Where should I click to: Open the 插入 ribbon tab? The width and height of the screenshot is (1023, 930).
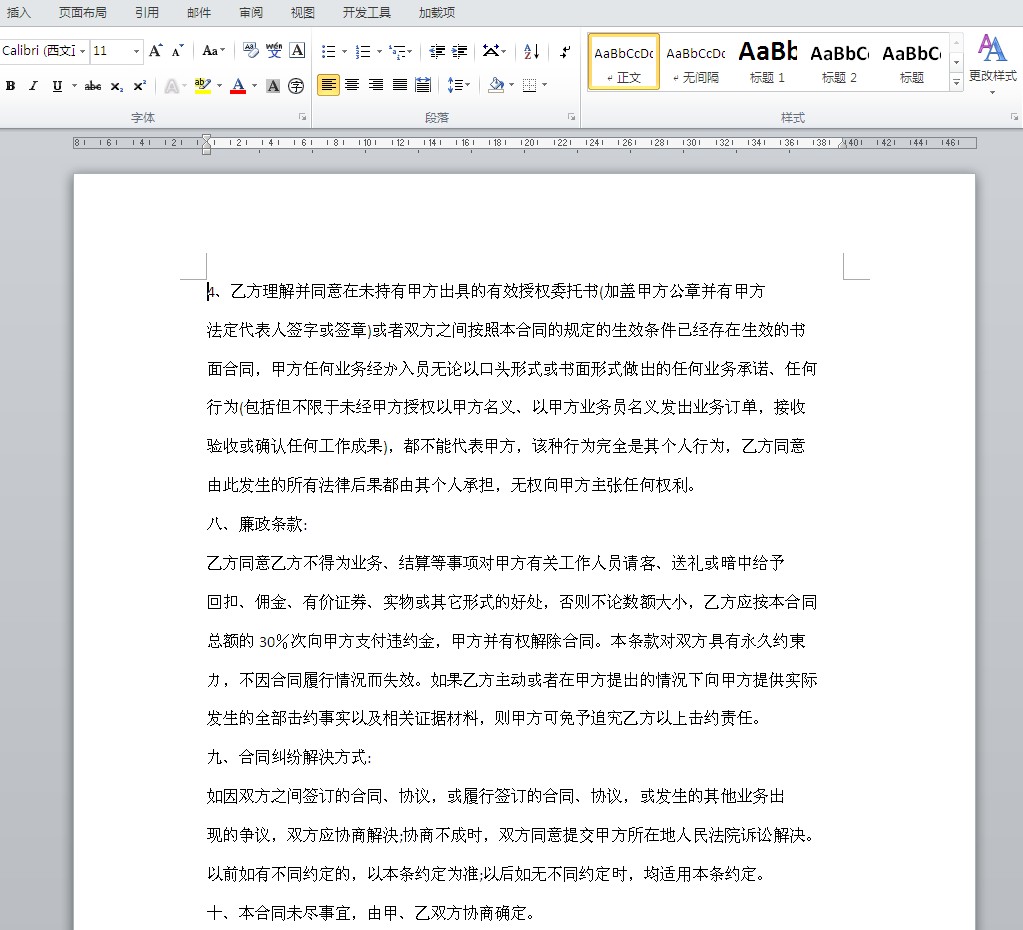point(19,12)
